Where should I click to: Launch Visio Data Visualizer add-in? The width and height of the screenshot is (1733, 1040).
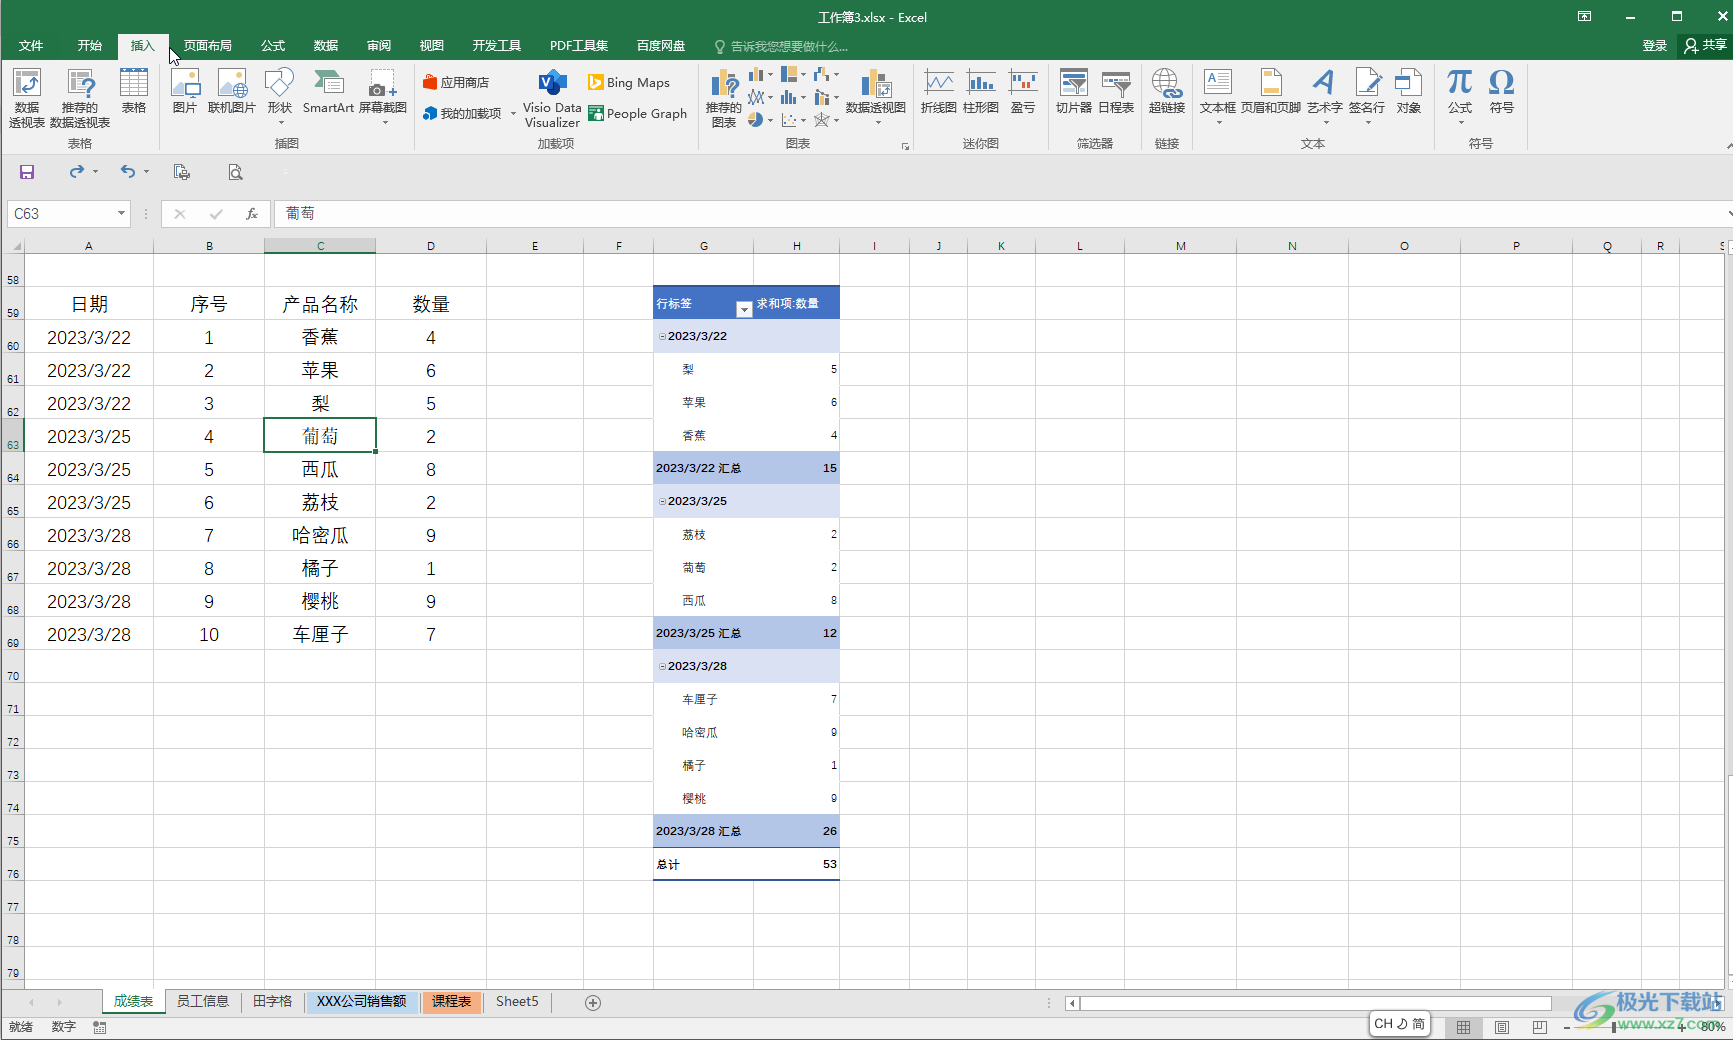point(552,99)
